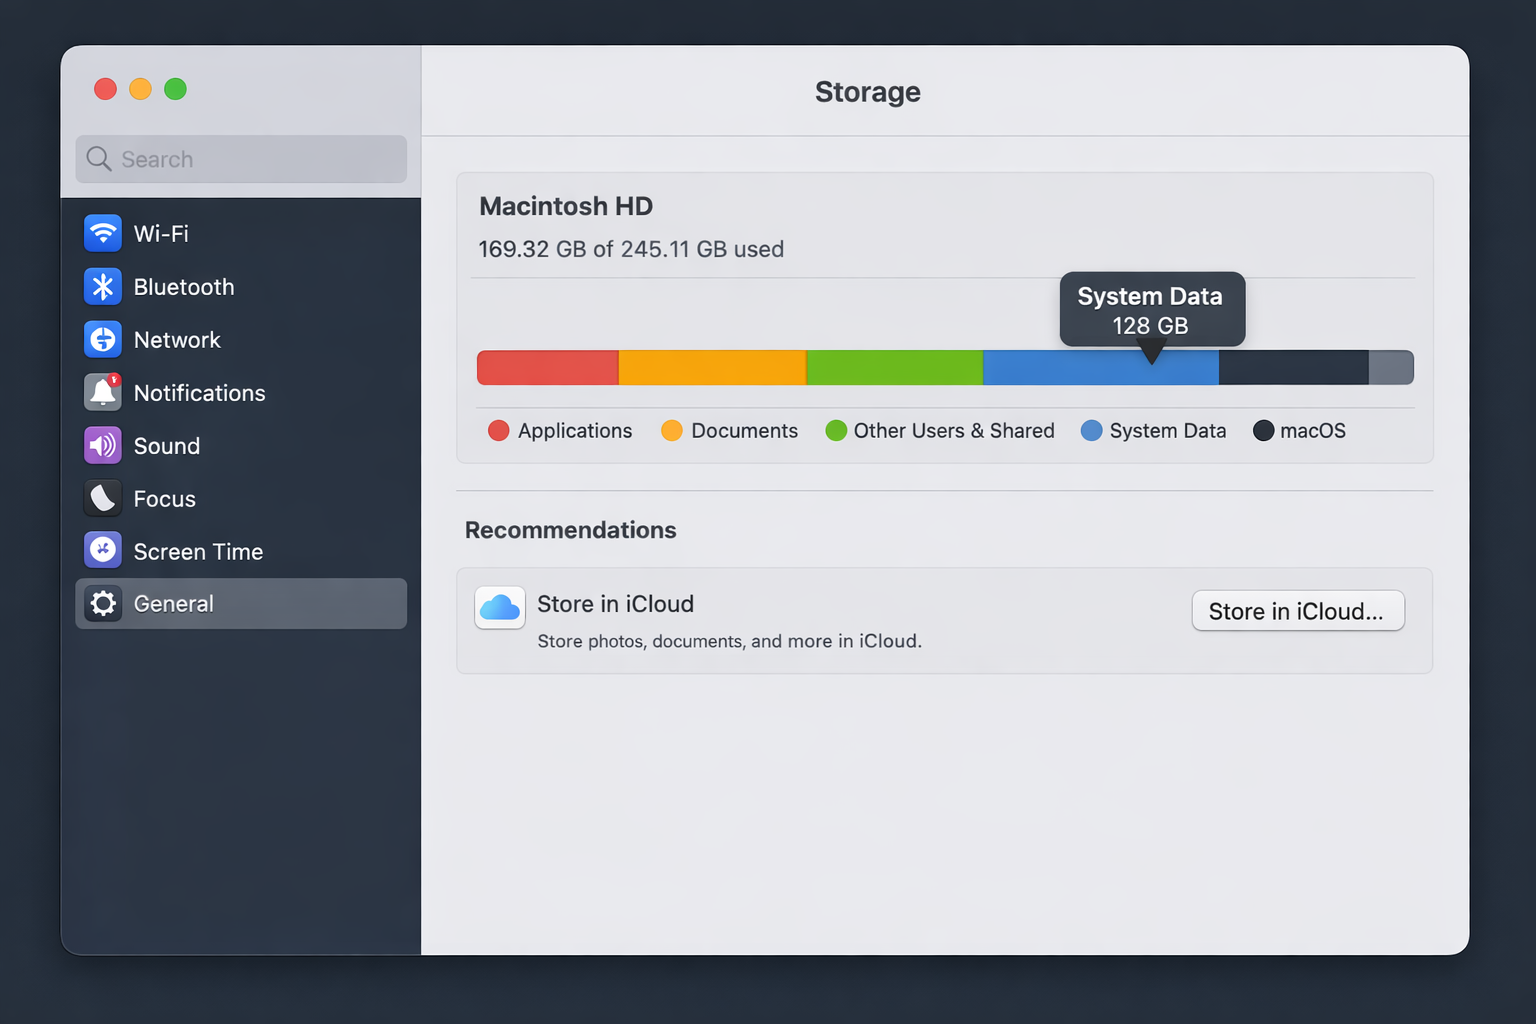Click the Sound speaker icon
Screen dimensions: 1536x1024
pos(103,445)
